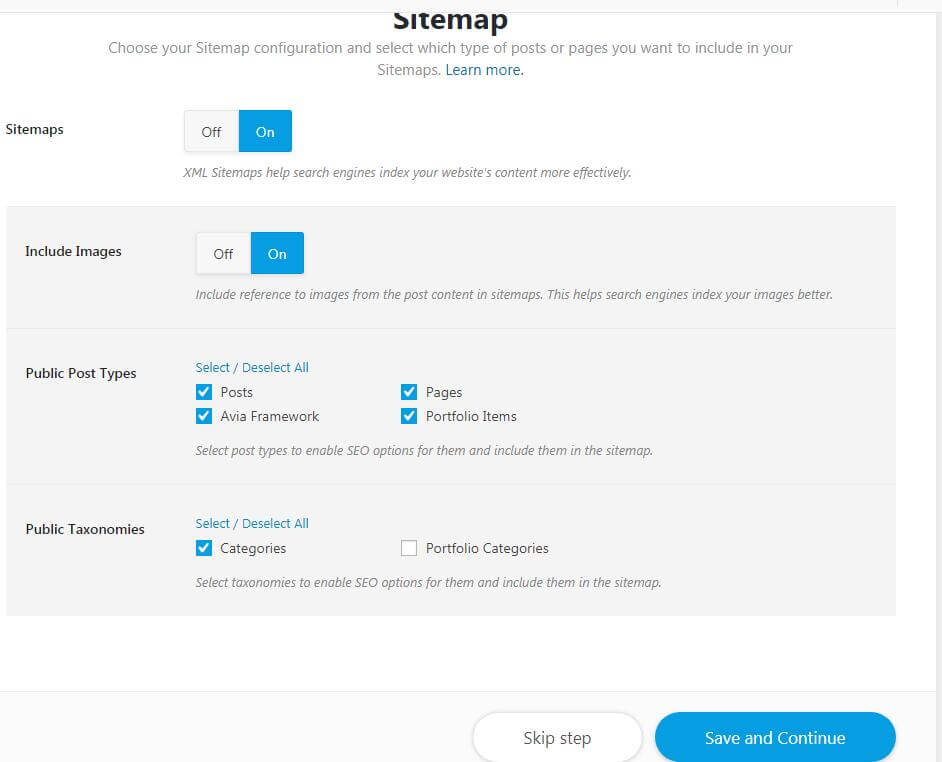
Task: Click the Sitemap page heading
Action: pos(450,20)
